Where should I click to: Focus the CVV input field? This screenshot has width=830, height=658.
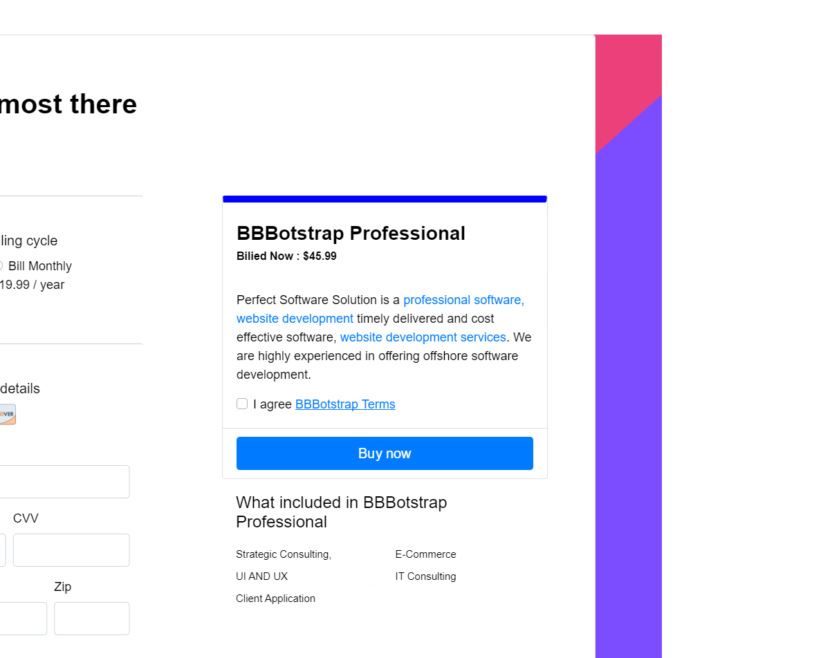click(x=71, y=550)
